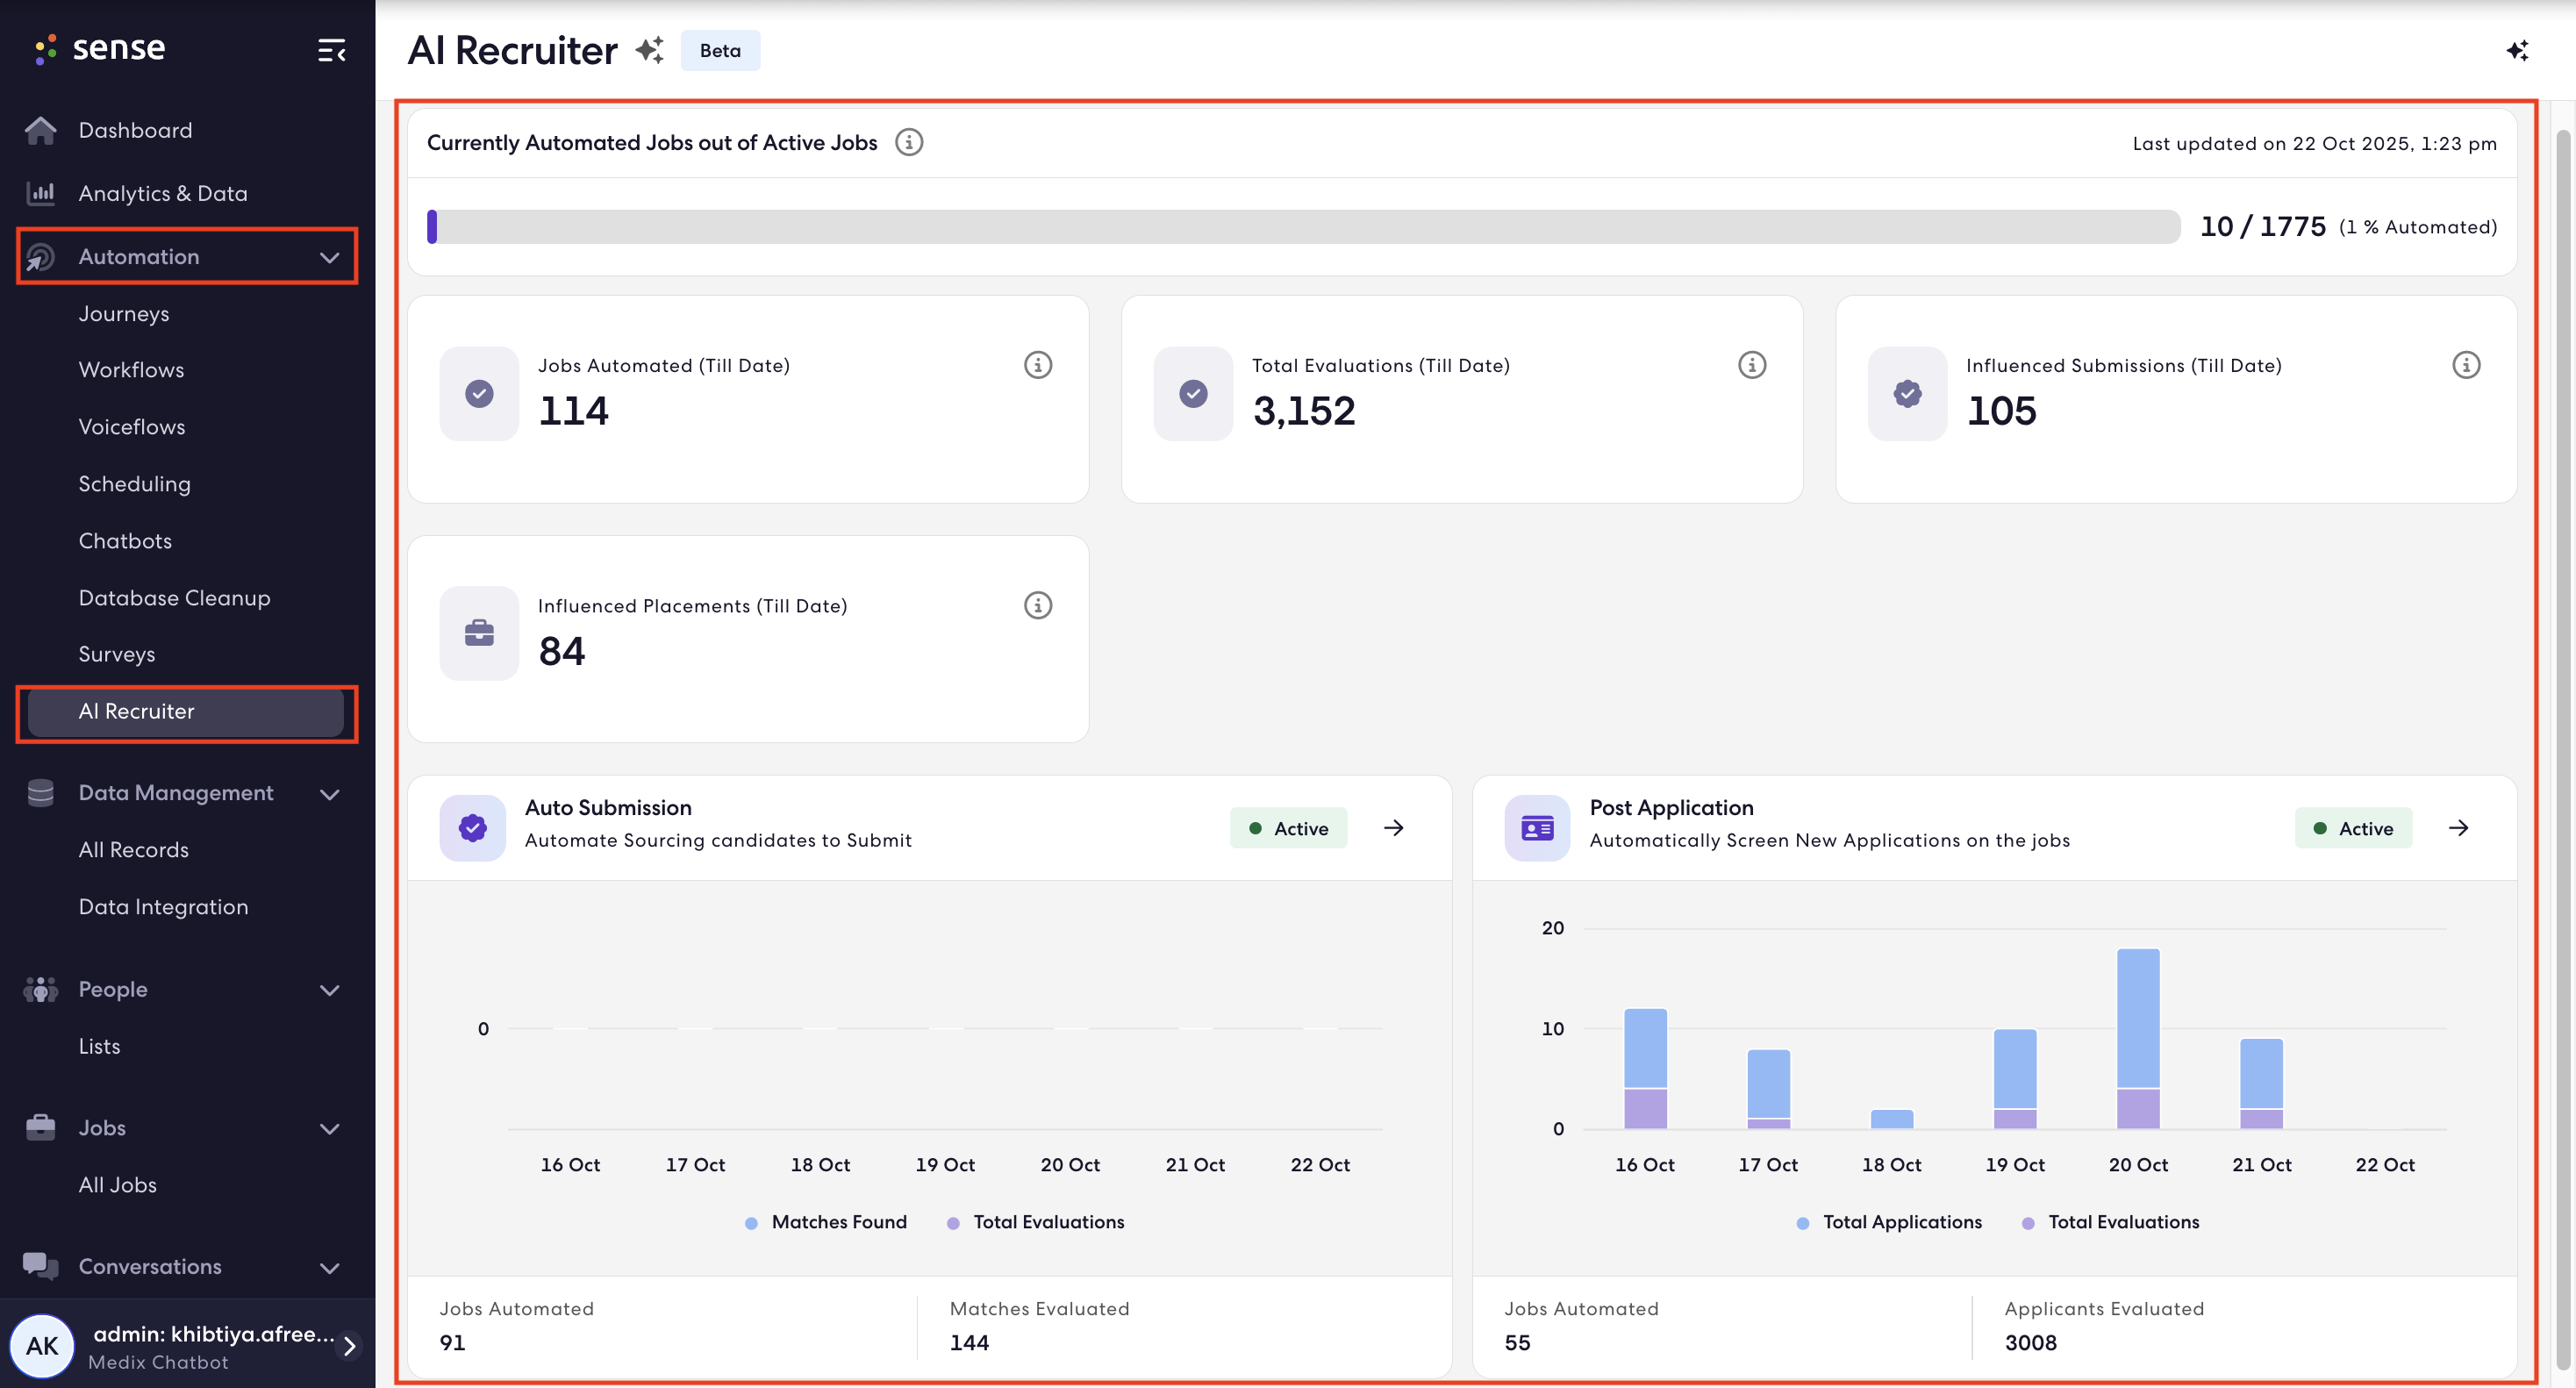This screenshot has height=1388, width=2576.
Task: Open Auto Submission details arrow
Action: coord(1394,828)
